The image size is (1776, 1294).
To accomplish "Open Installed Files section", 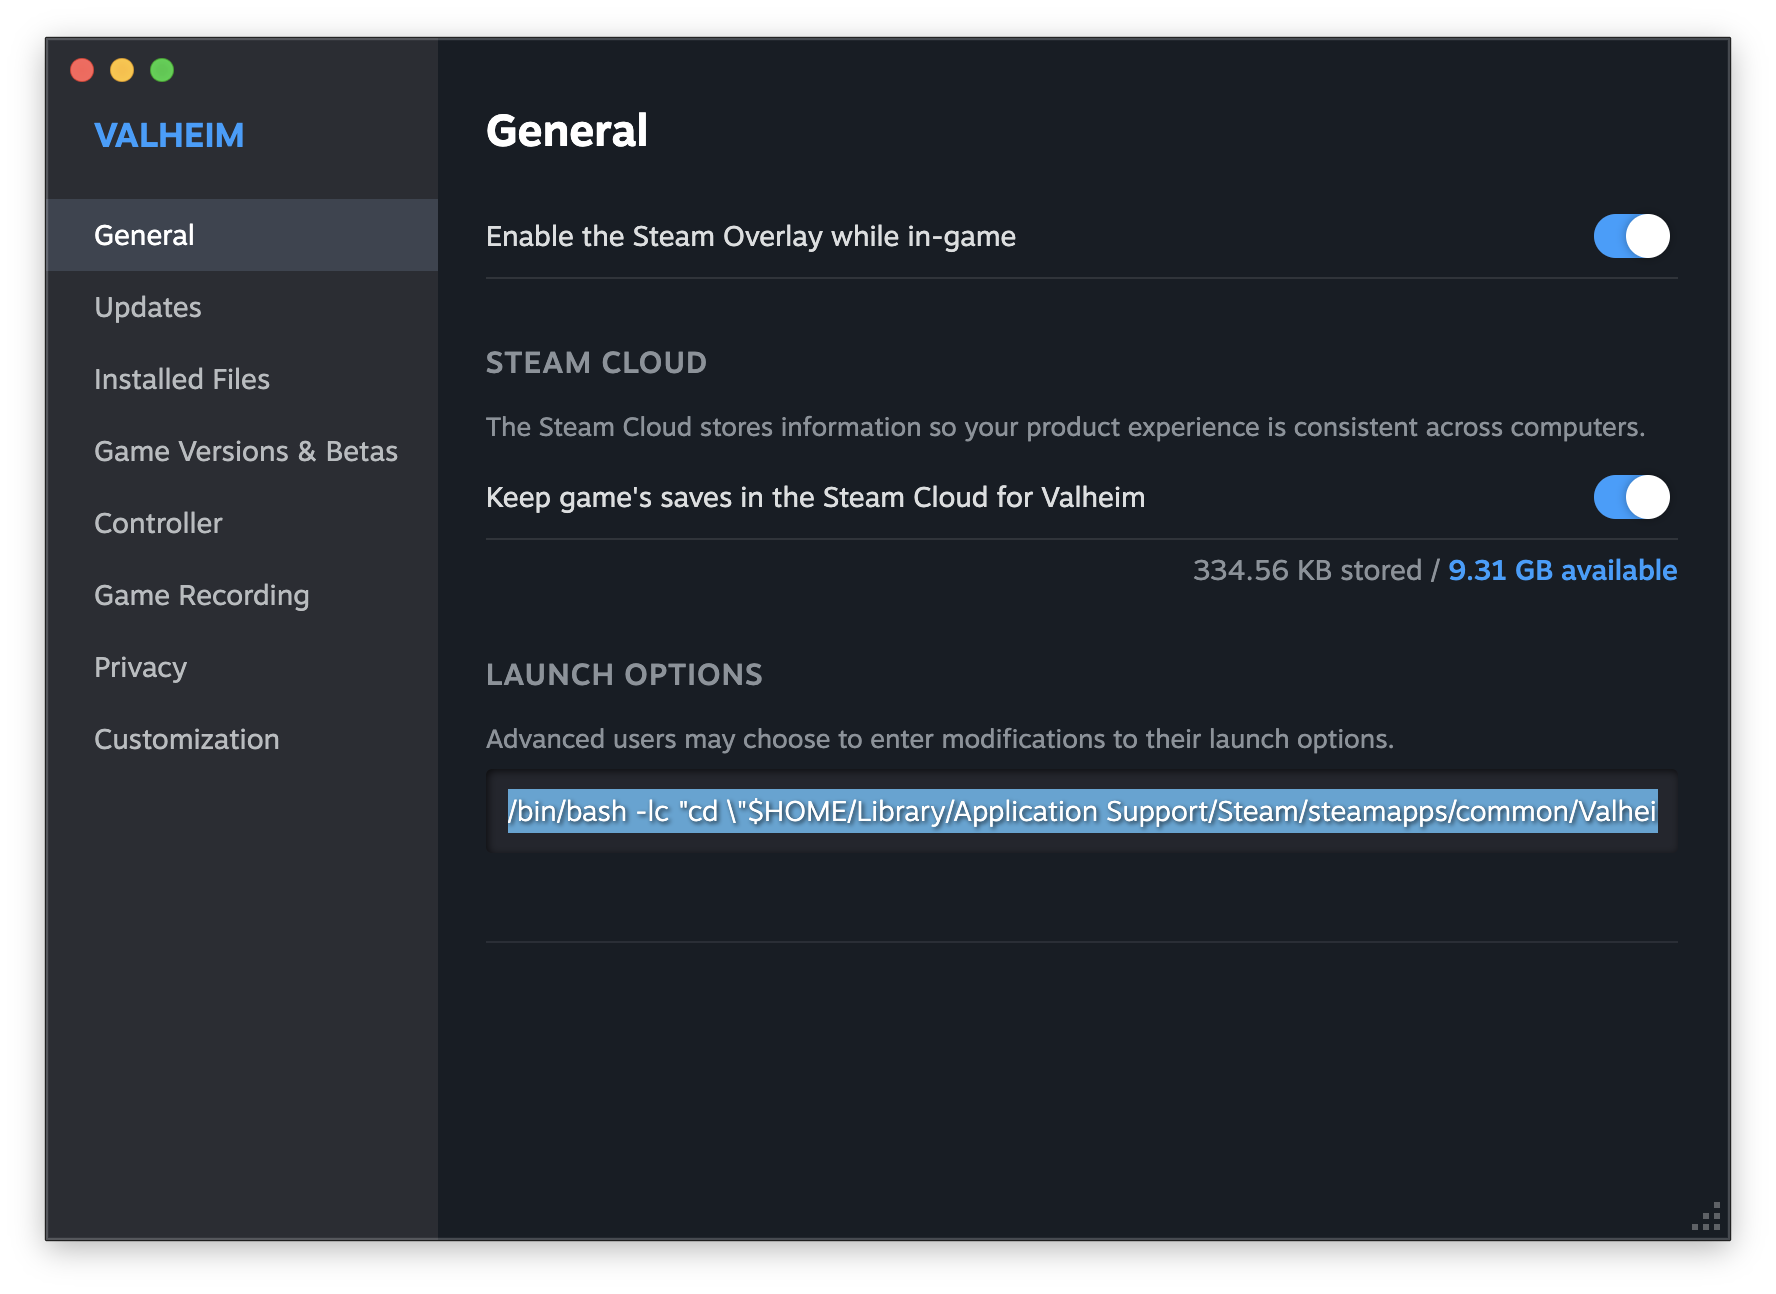I will (x=242, y=379).
